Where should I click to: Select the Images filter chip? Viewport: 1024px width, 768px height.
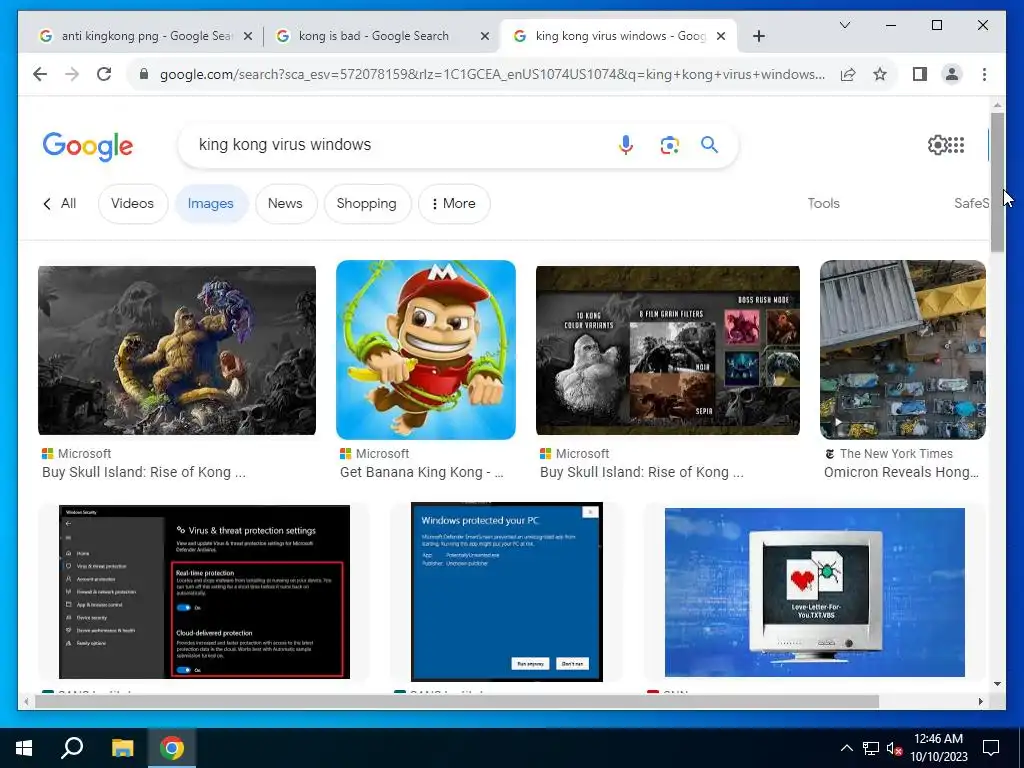tap(210, 204)
